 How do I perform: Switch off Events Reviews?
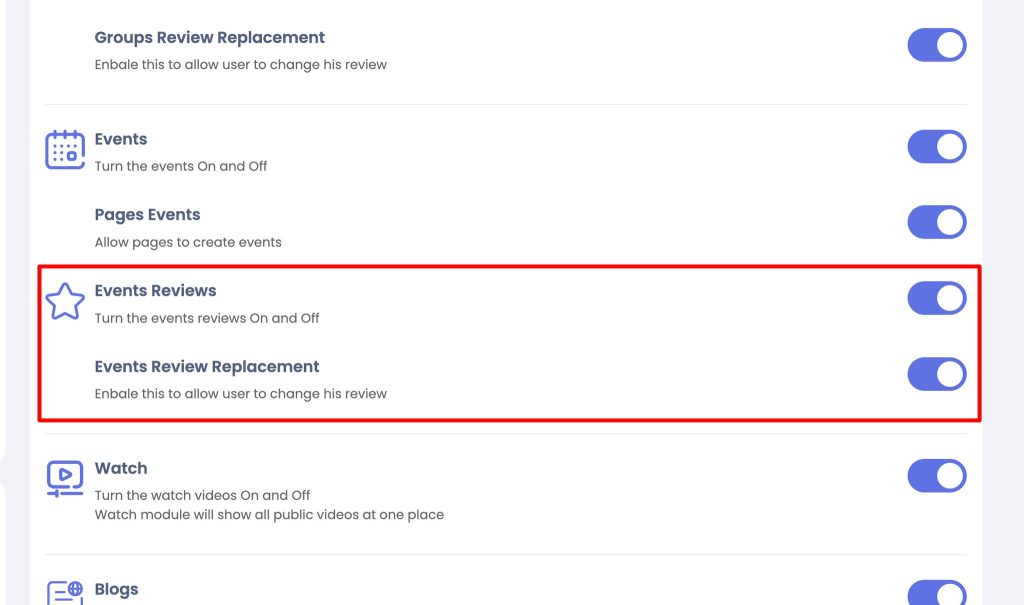[936, 298]
